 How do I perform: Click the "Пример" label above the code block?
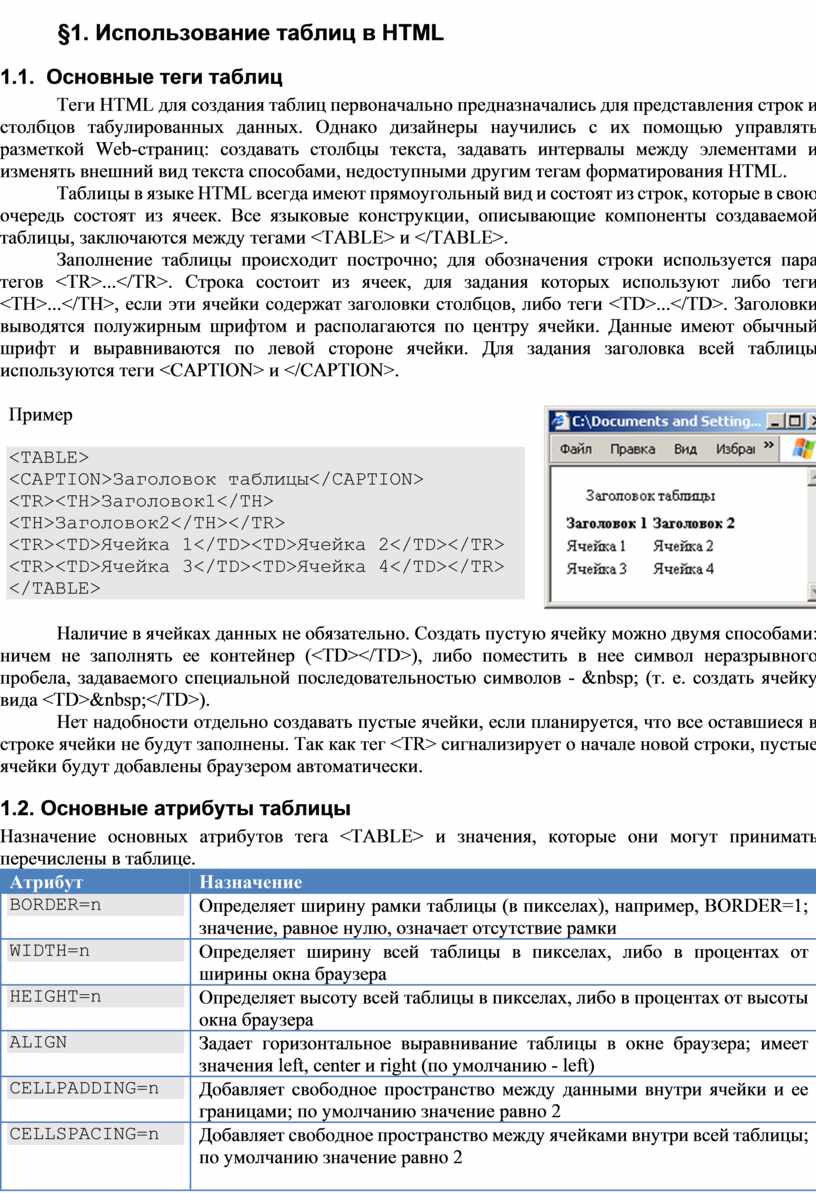pos(41,415)
